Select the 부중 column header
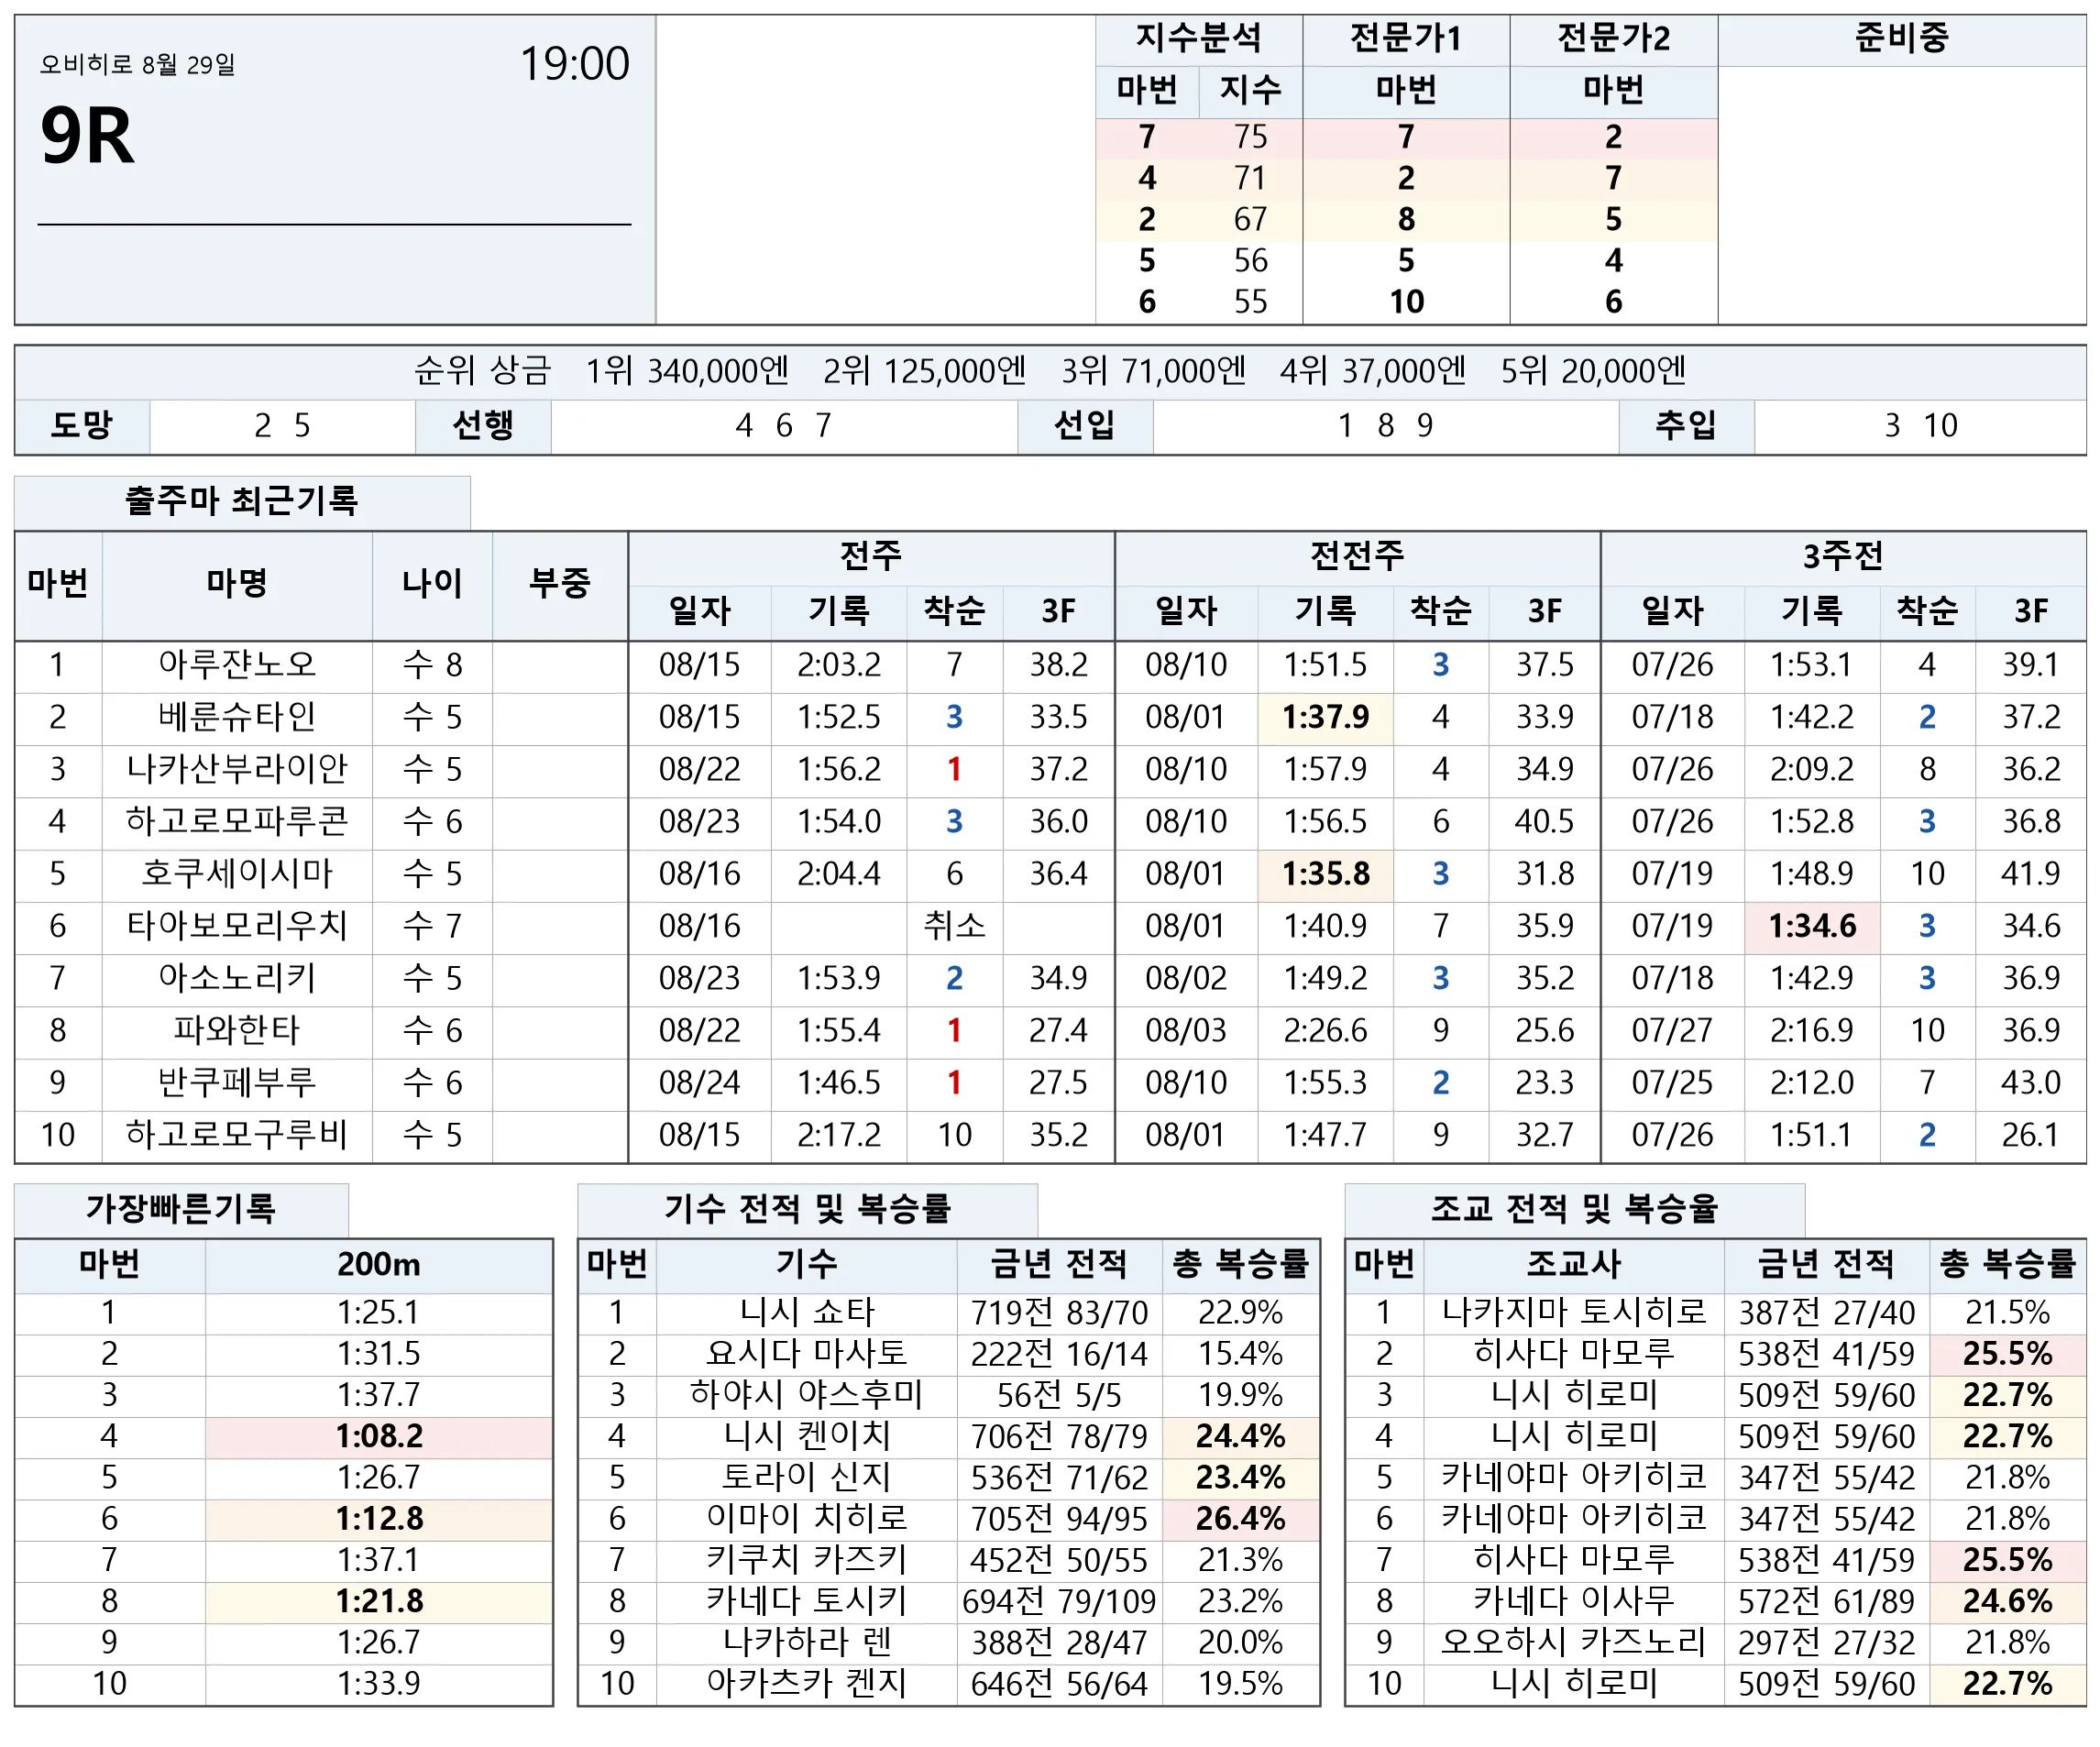2100x1747 pixels. coord(560,584)
